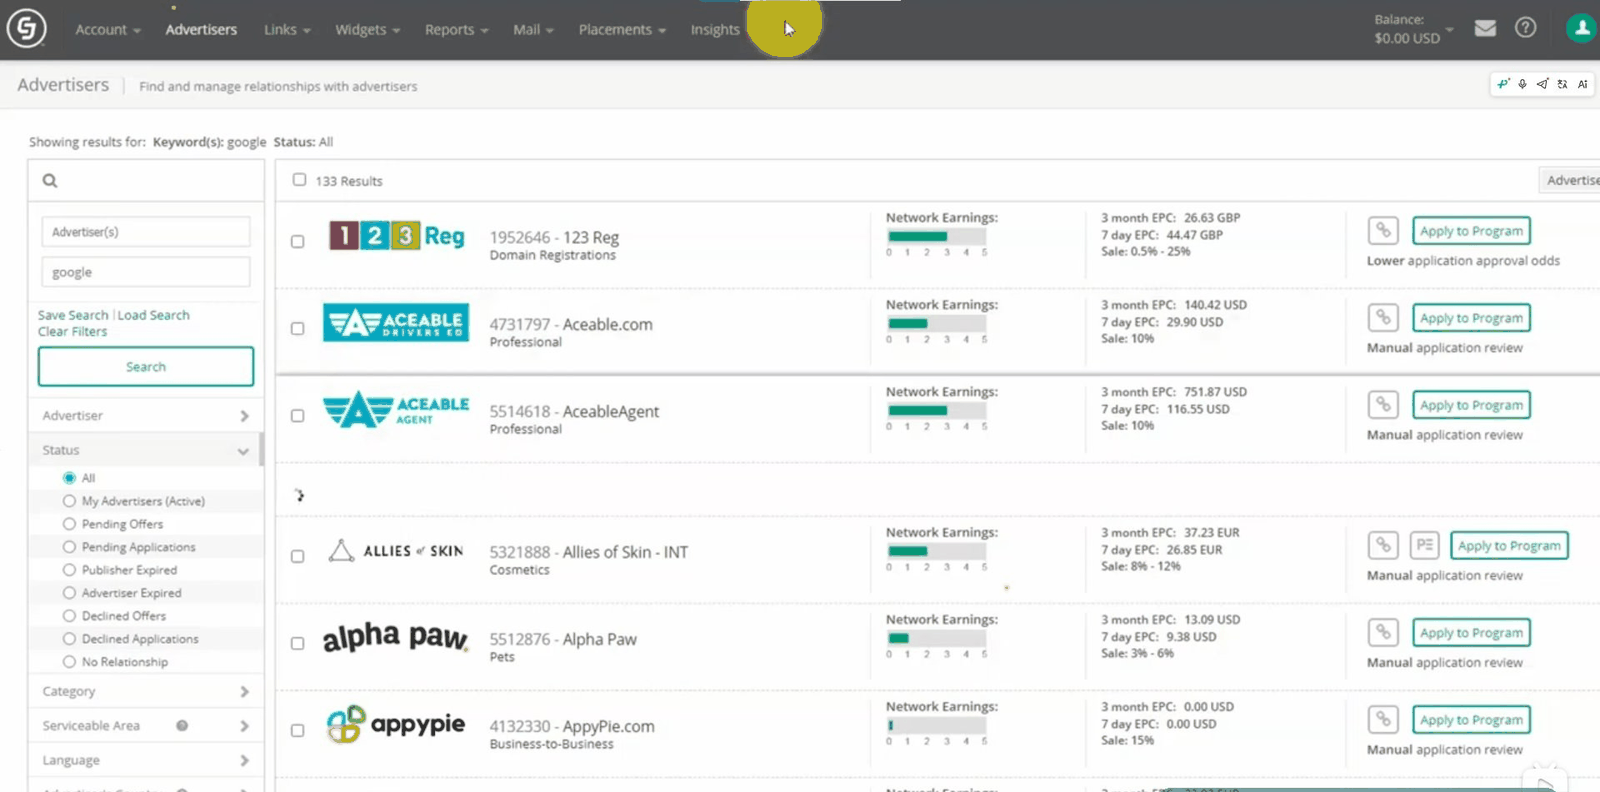Viewport: 1600px width, 792px height.
Task: Select No Relationship status
Action: 69,662
